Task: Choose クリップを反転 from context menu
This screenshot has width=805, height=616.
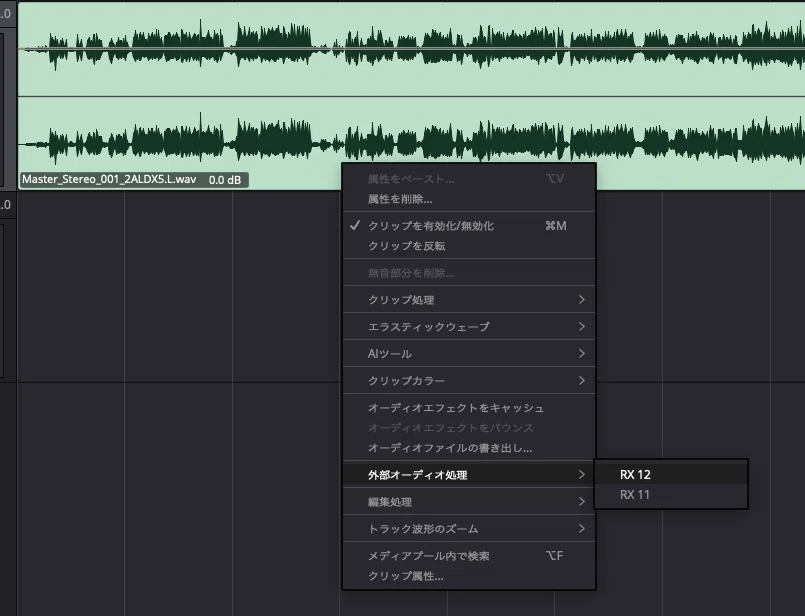Action: [x=469, y=246]
